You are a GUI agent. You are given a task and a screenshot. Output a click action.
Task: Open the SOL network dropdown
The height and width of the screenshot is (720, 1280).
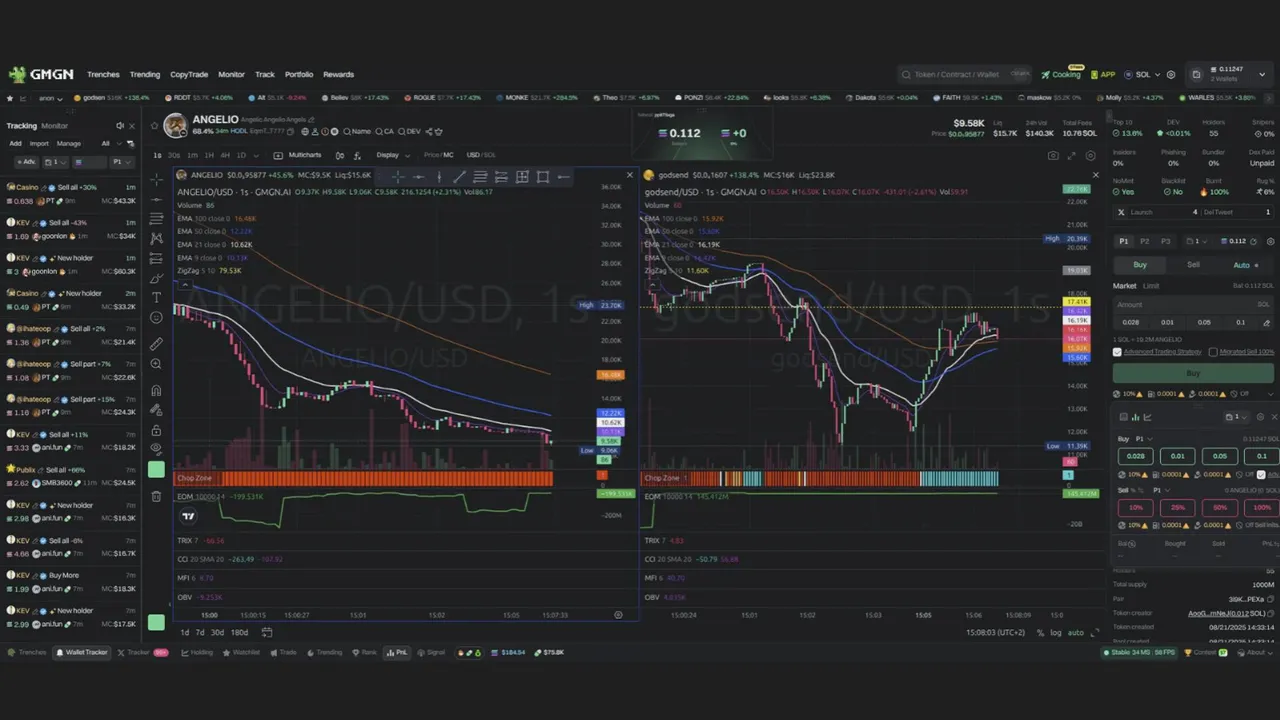click(1141, 74)
